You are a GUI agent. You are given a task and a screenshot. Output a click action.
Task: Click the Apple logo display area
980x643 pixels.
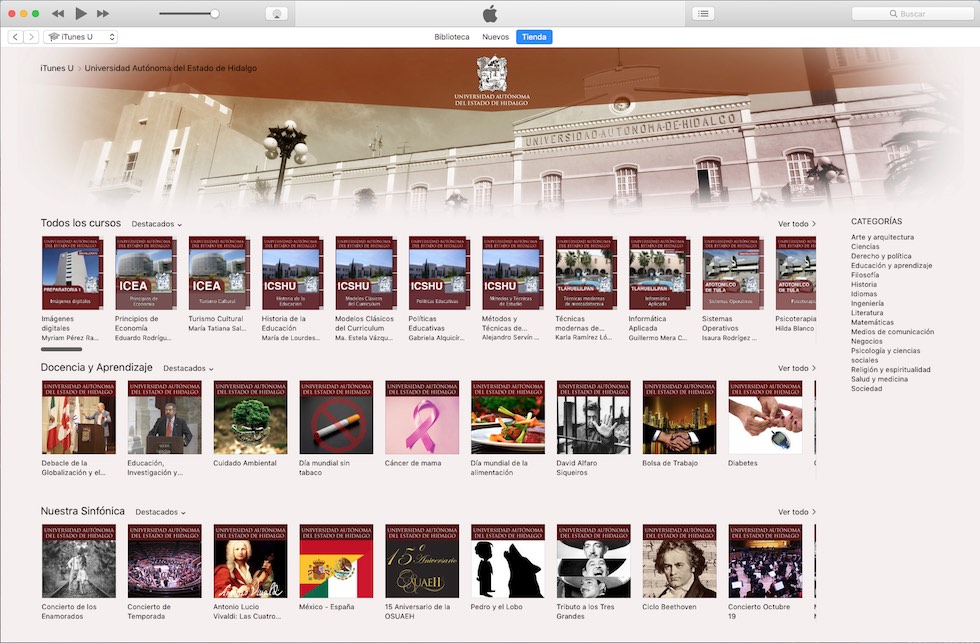(x=490, y=14)
